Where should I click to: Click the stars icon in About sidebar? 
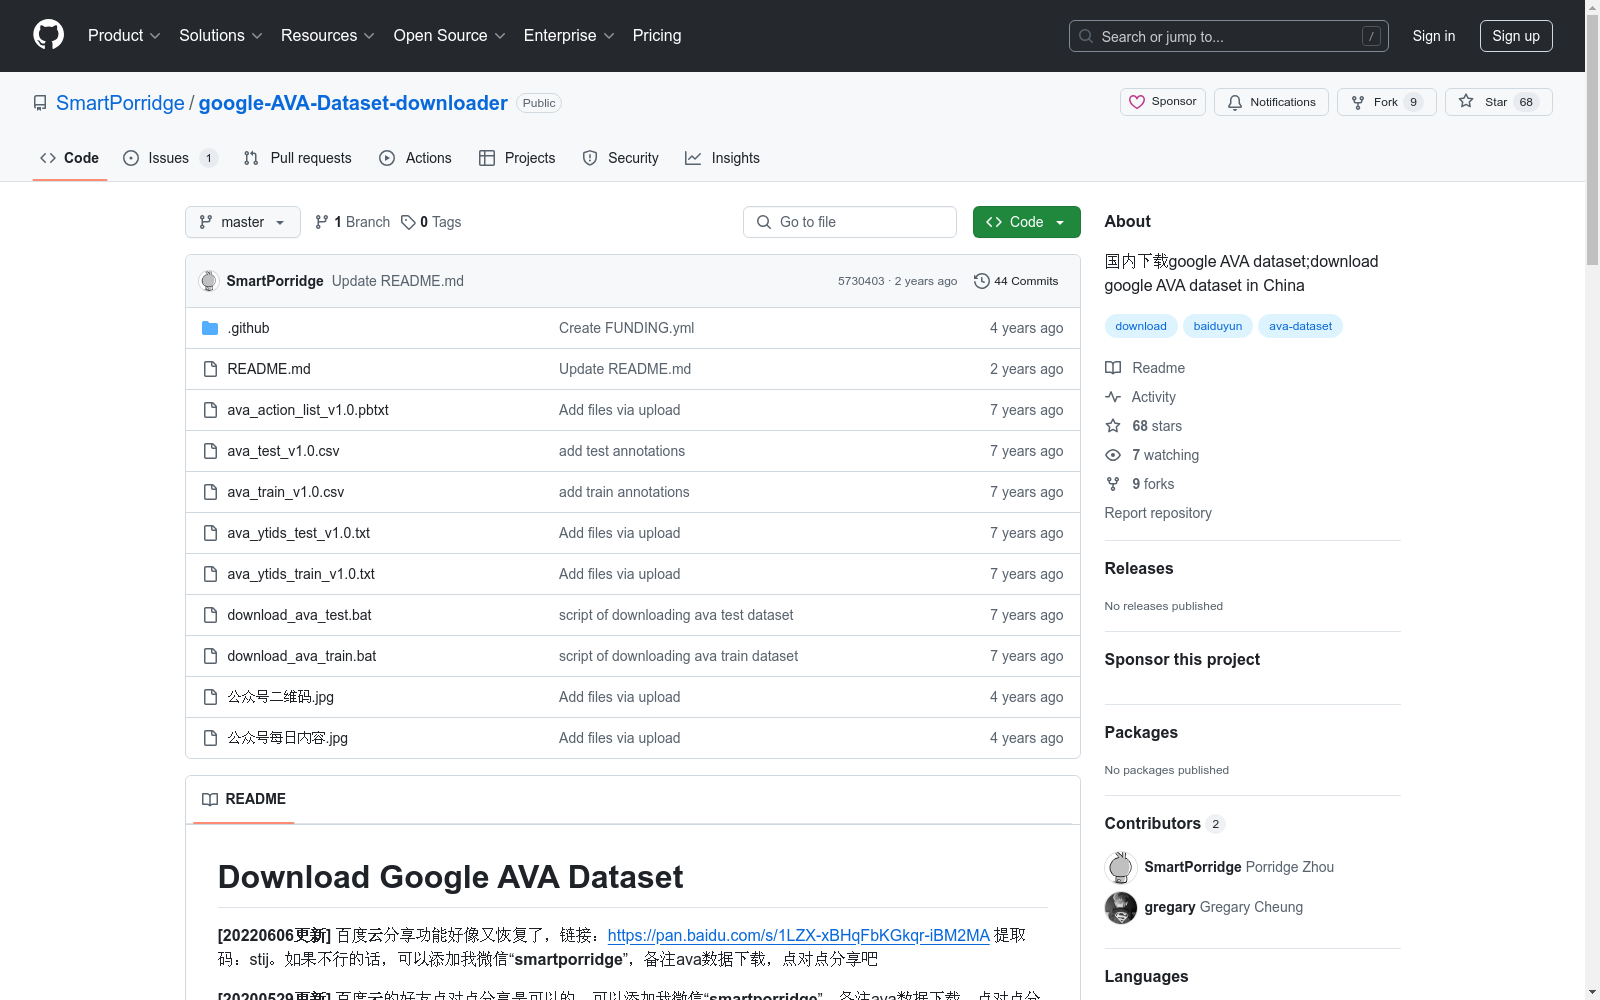point(1113,426)
